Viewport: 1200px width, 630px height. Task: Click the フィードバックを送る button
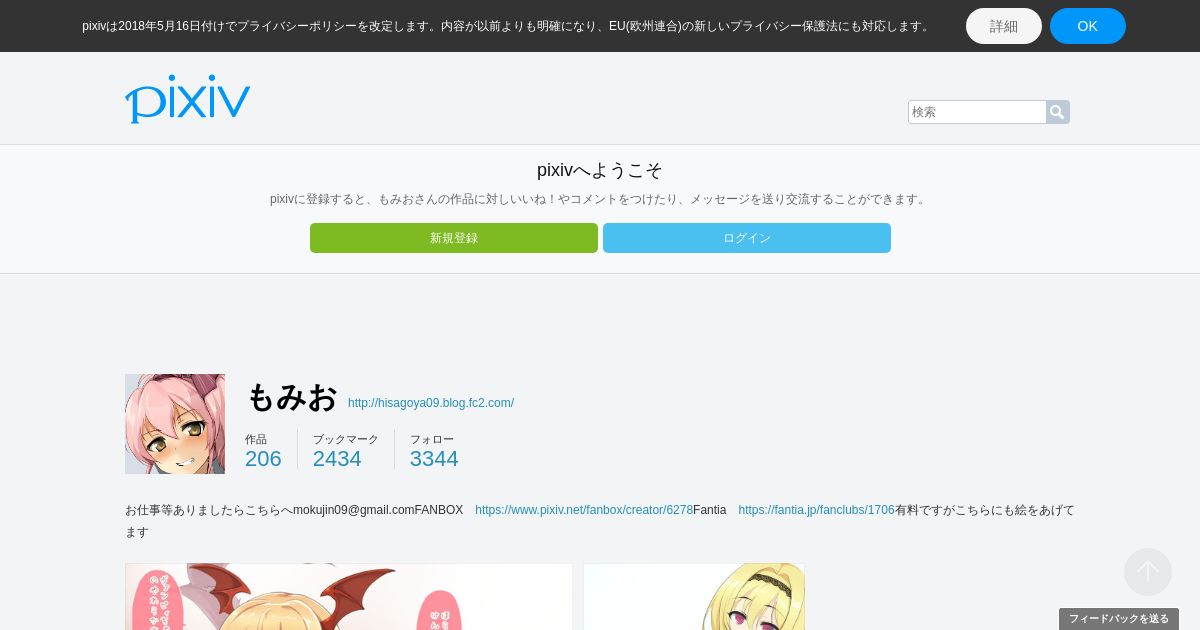pyautogui.click(x=1119, y=619)
